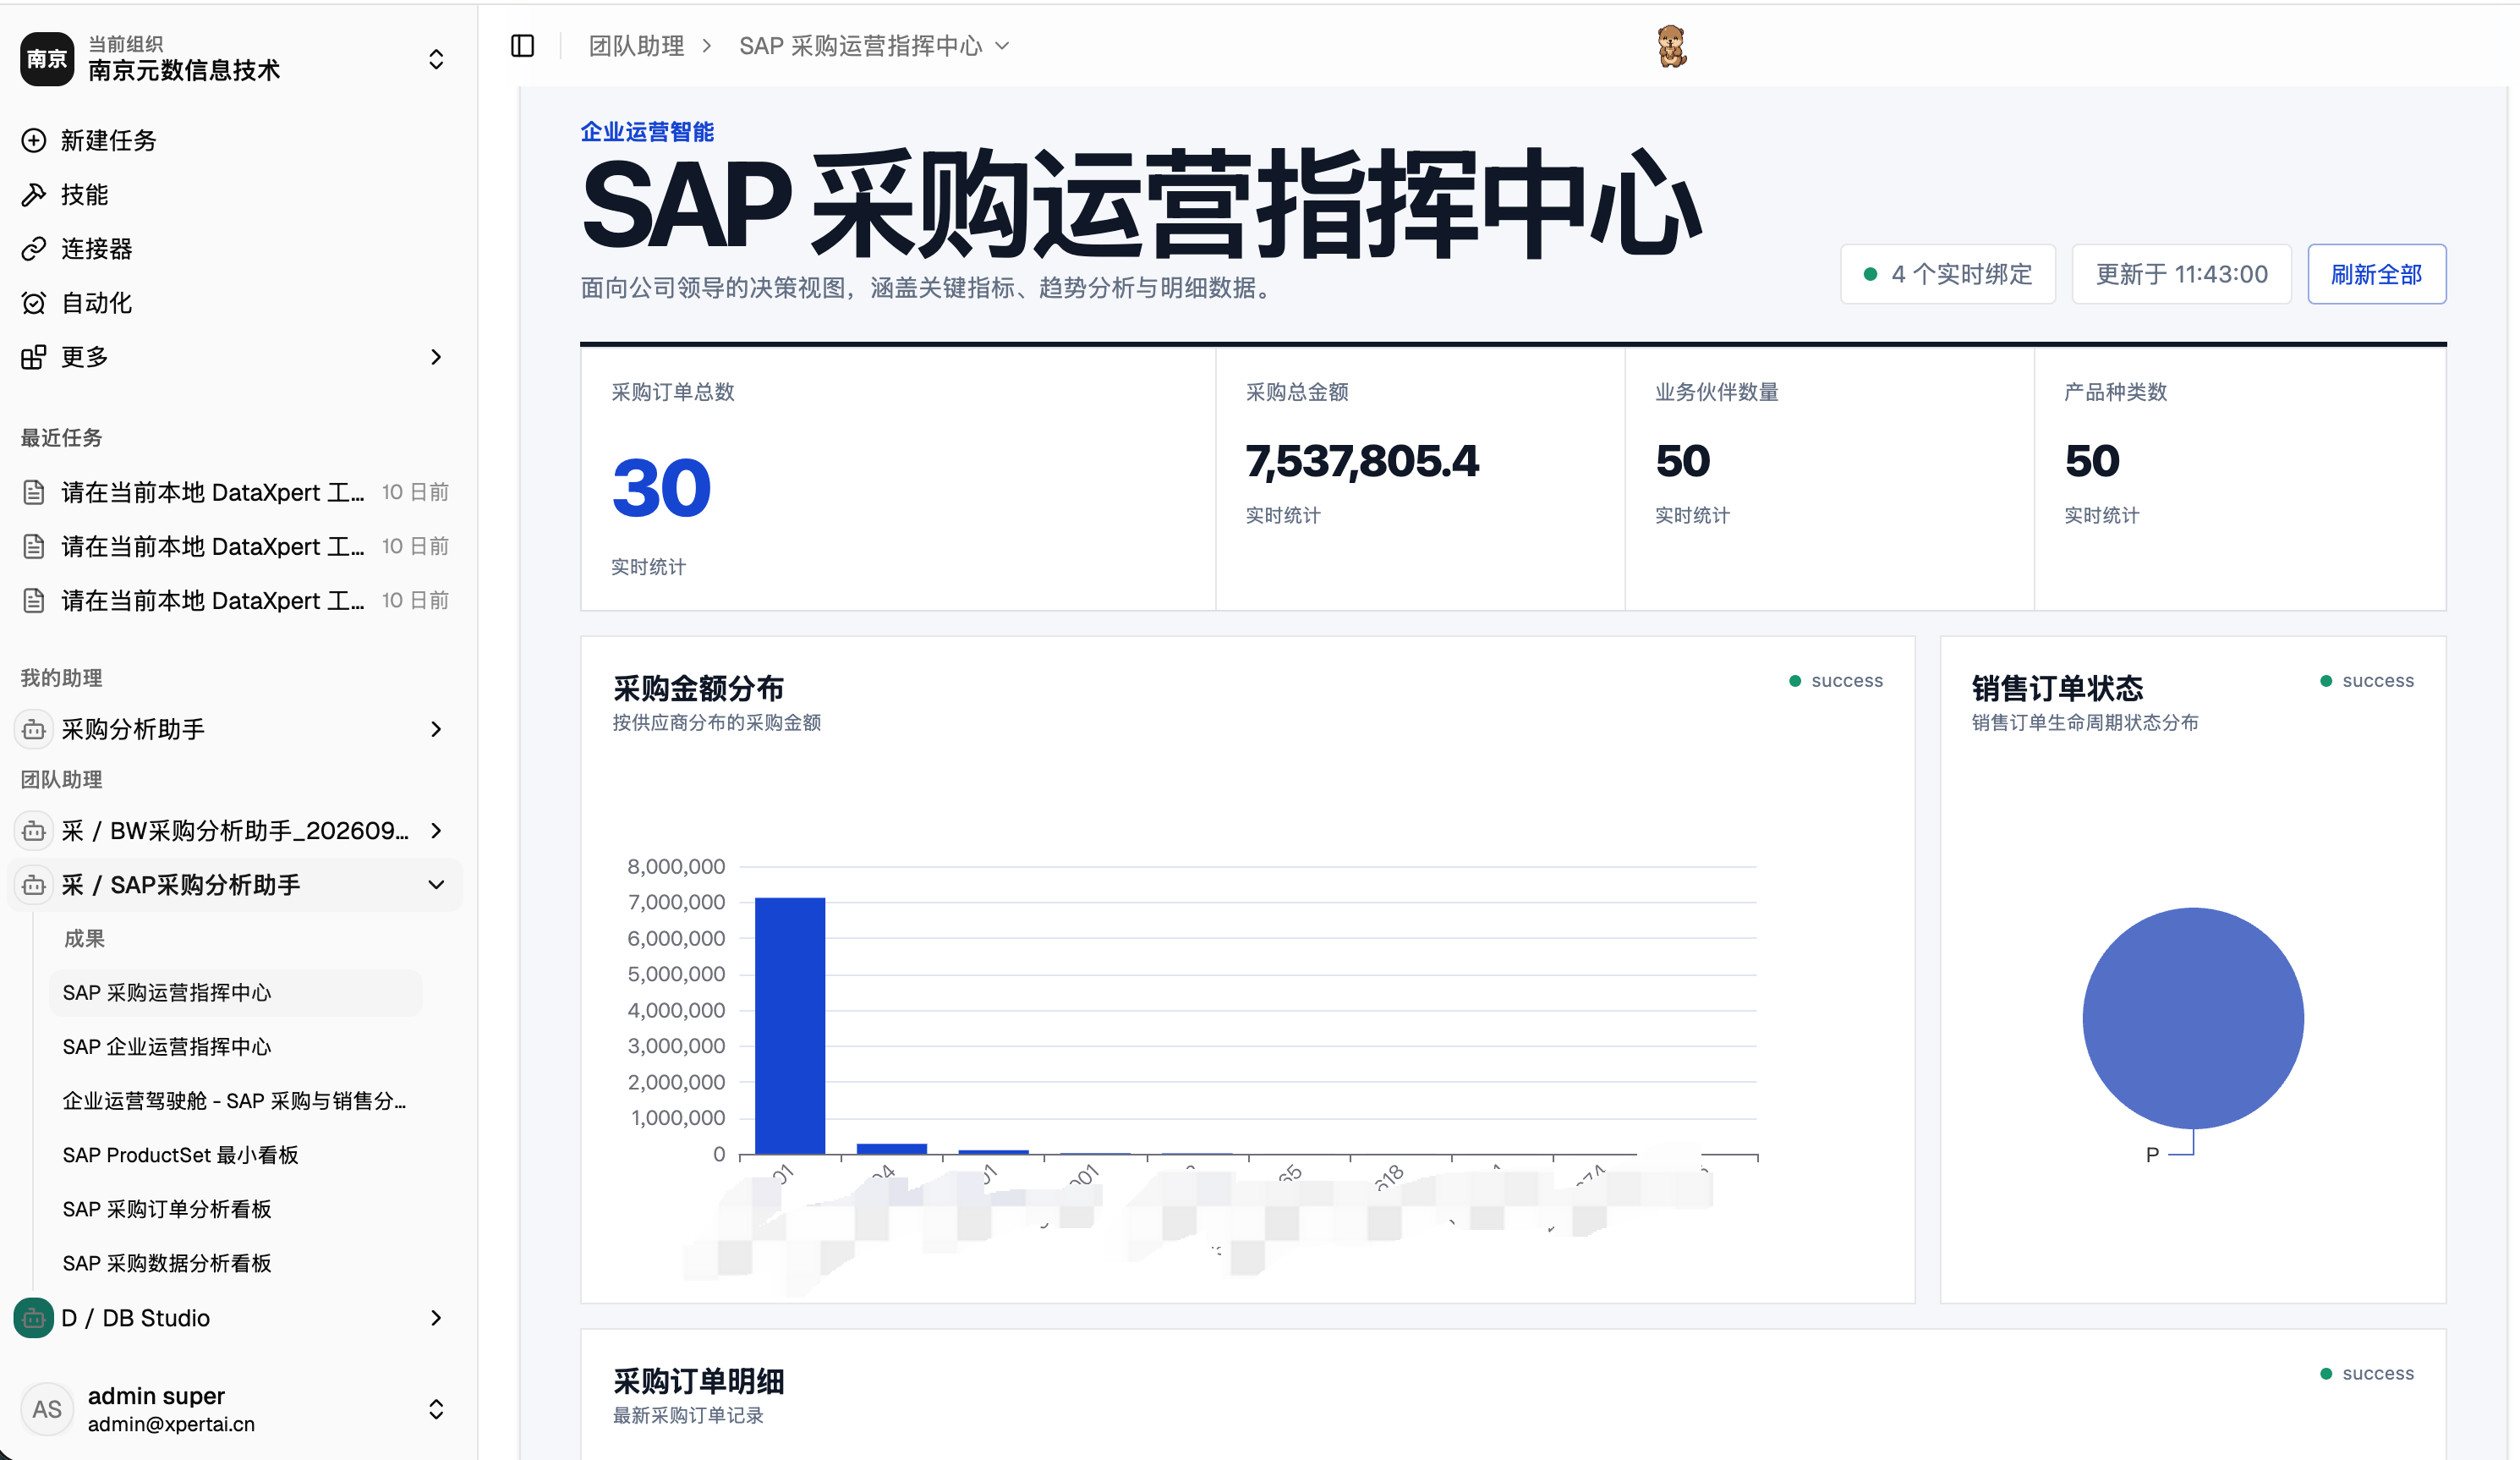Click the 成果 label under SAP采购分析助手
This screenshot has height=1460, width=2520.
tap(85, 938)
